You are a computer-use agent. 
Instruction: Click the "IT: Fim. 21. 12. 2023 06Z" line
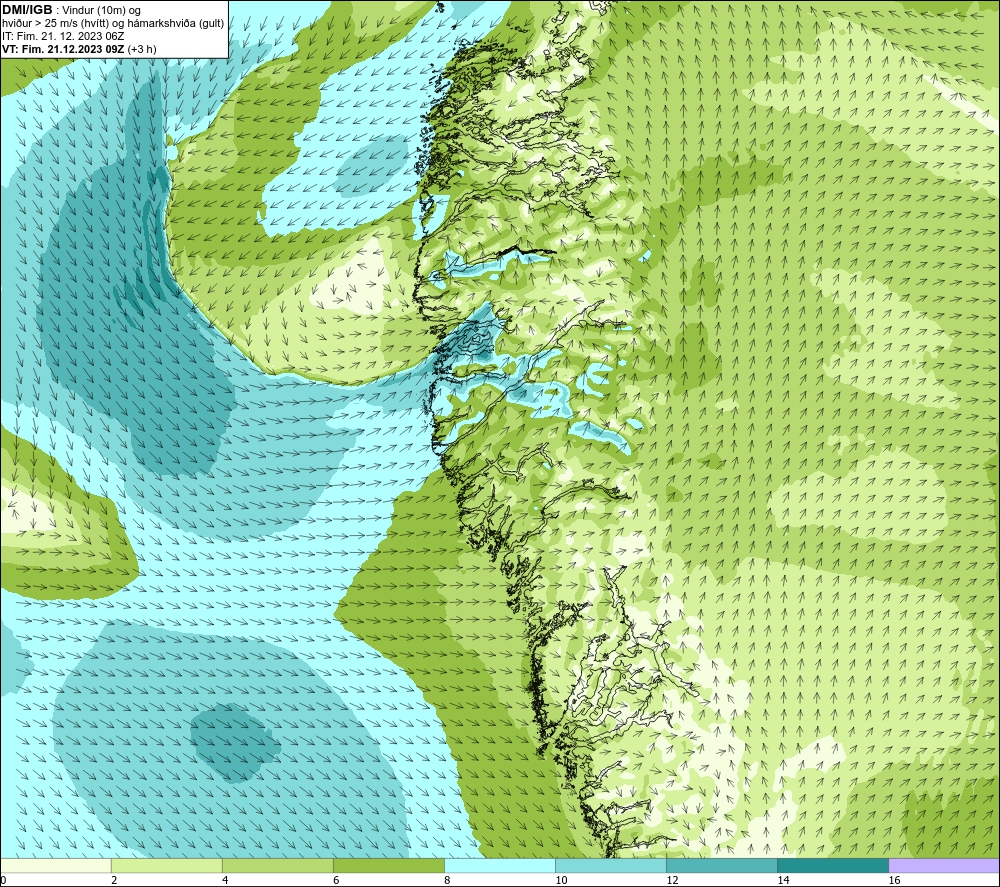coord(63,36)
